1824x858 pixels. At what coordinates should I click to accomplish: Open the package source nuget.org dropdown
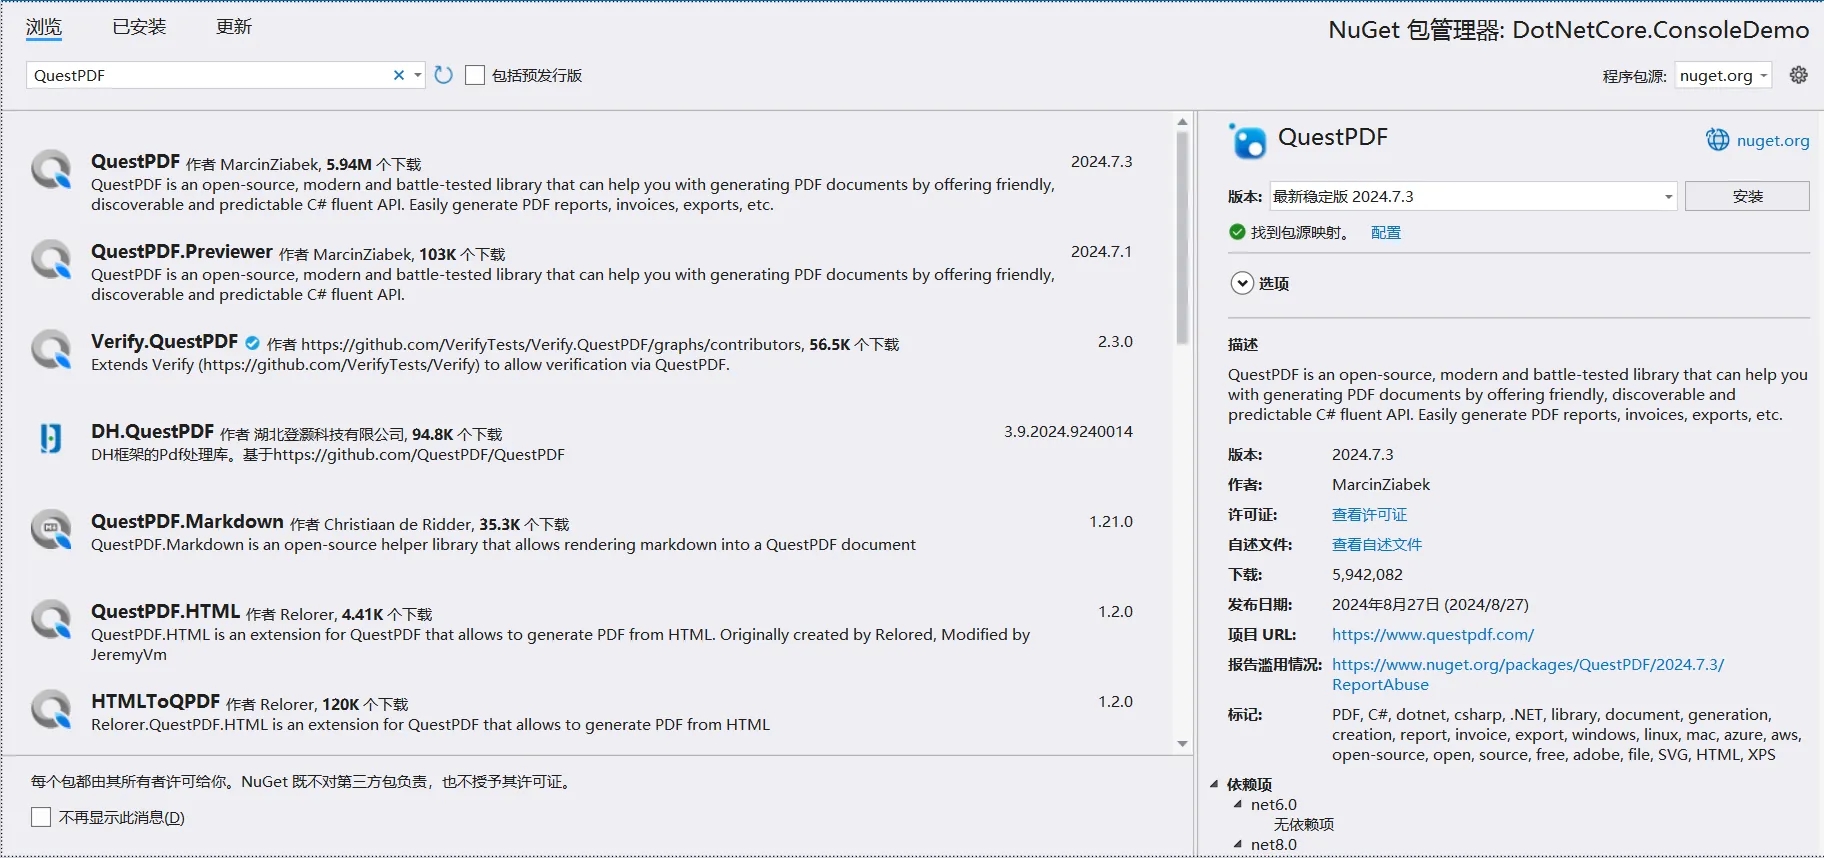point(1724,75)
